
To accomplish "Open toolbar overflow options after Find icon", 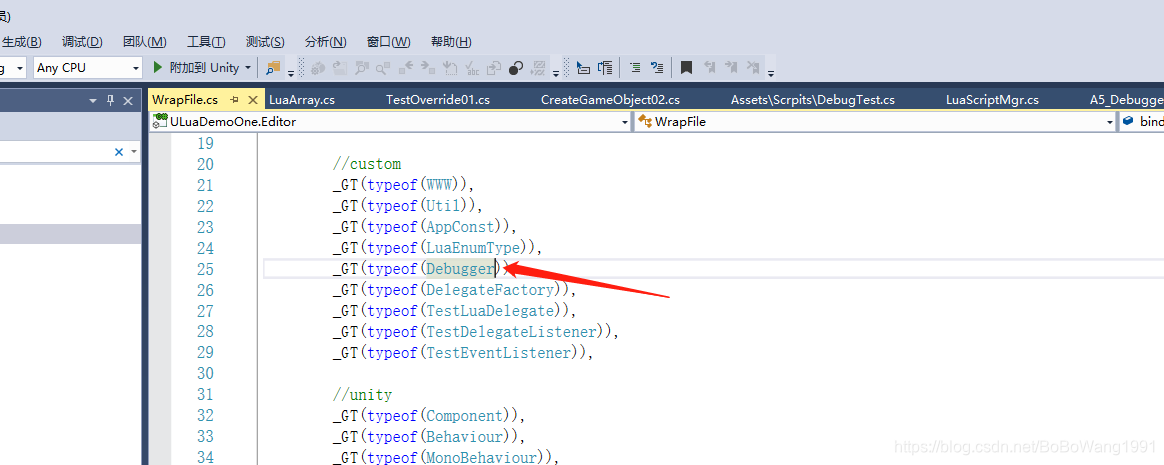I will pyautogui.click(x=290, y=72).
